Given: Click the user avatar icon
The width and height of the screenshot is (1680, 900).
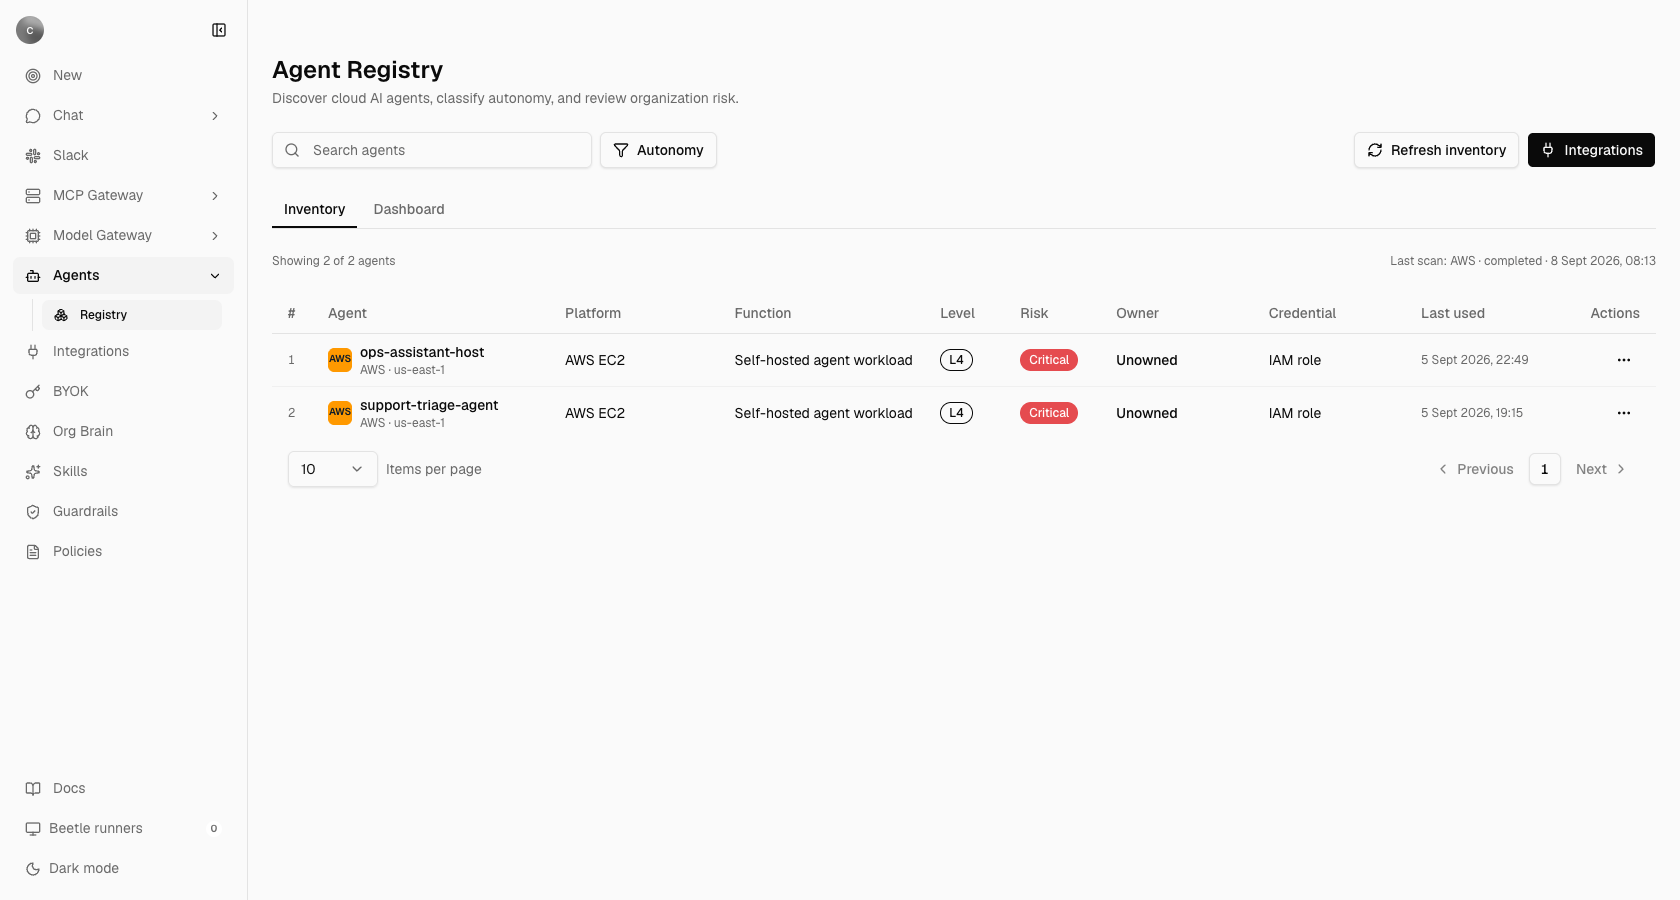Looking at the screenshot, I should tap(30, 30).
